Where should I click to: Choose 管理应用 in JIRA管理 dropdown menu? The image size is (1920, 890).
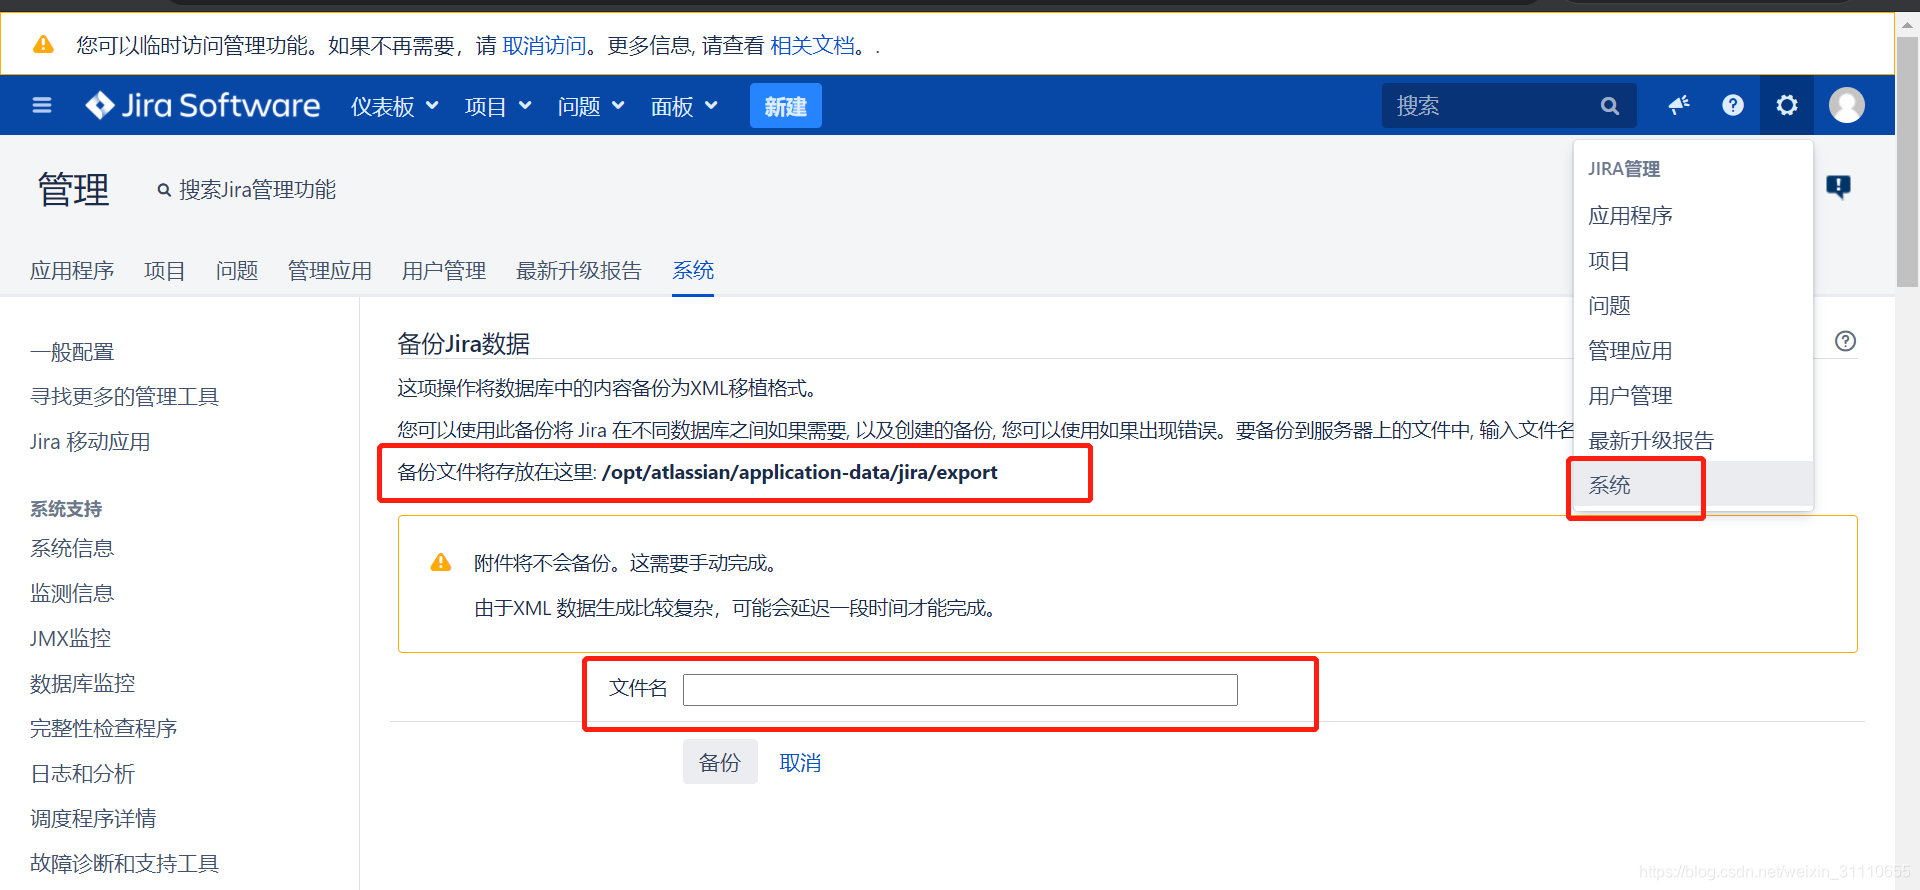point(1693,350)
